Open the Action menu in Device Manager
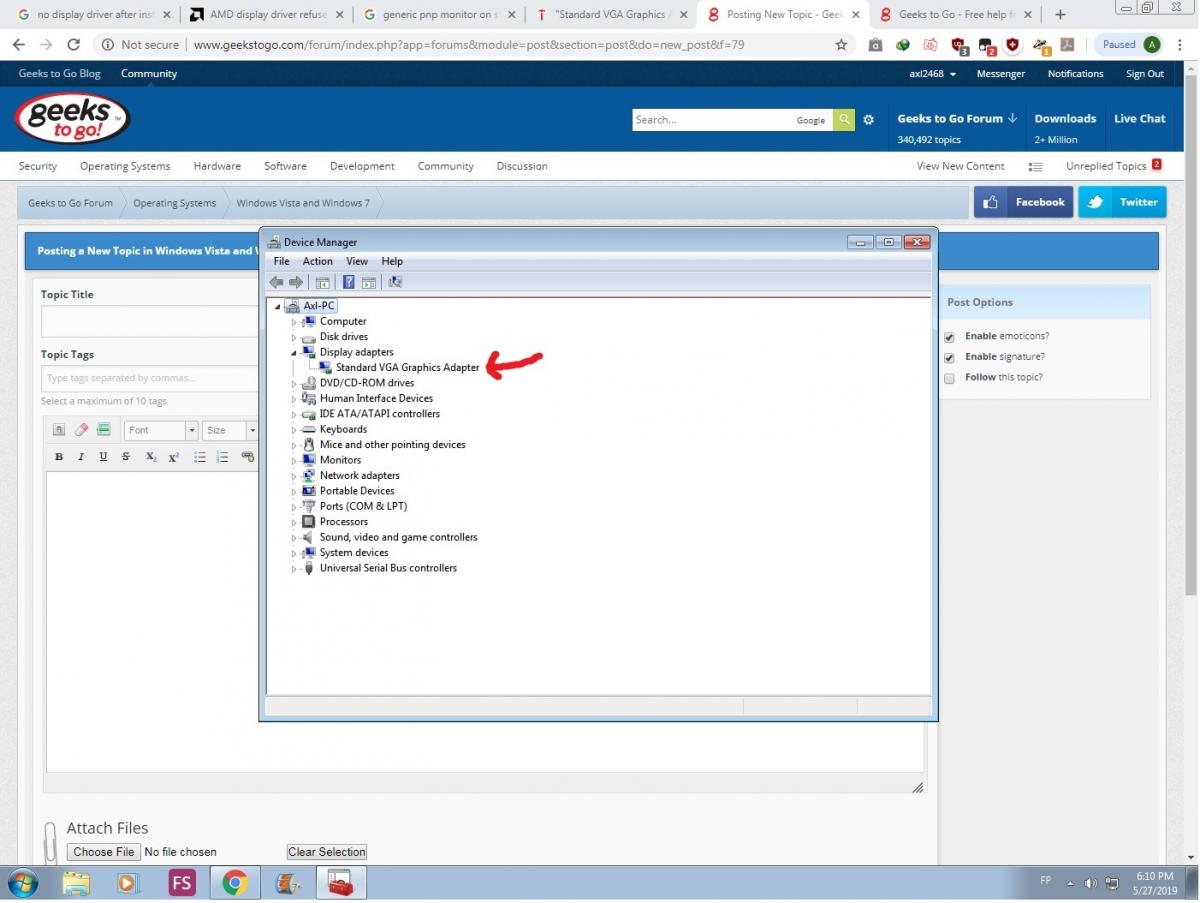This screenshot has height=903, width=1200. click(x=318, y=261)
